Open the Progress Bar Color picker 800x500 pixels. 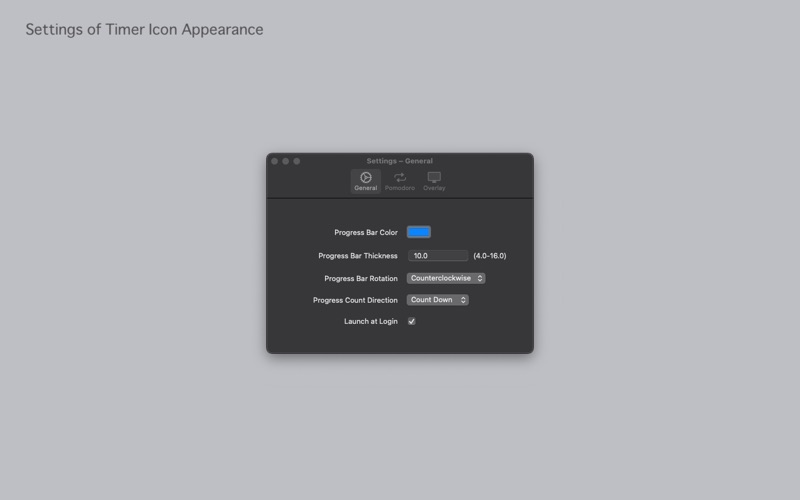click(418, 232)
